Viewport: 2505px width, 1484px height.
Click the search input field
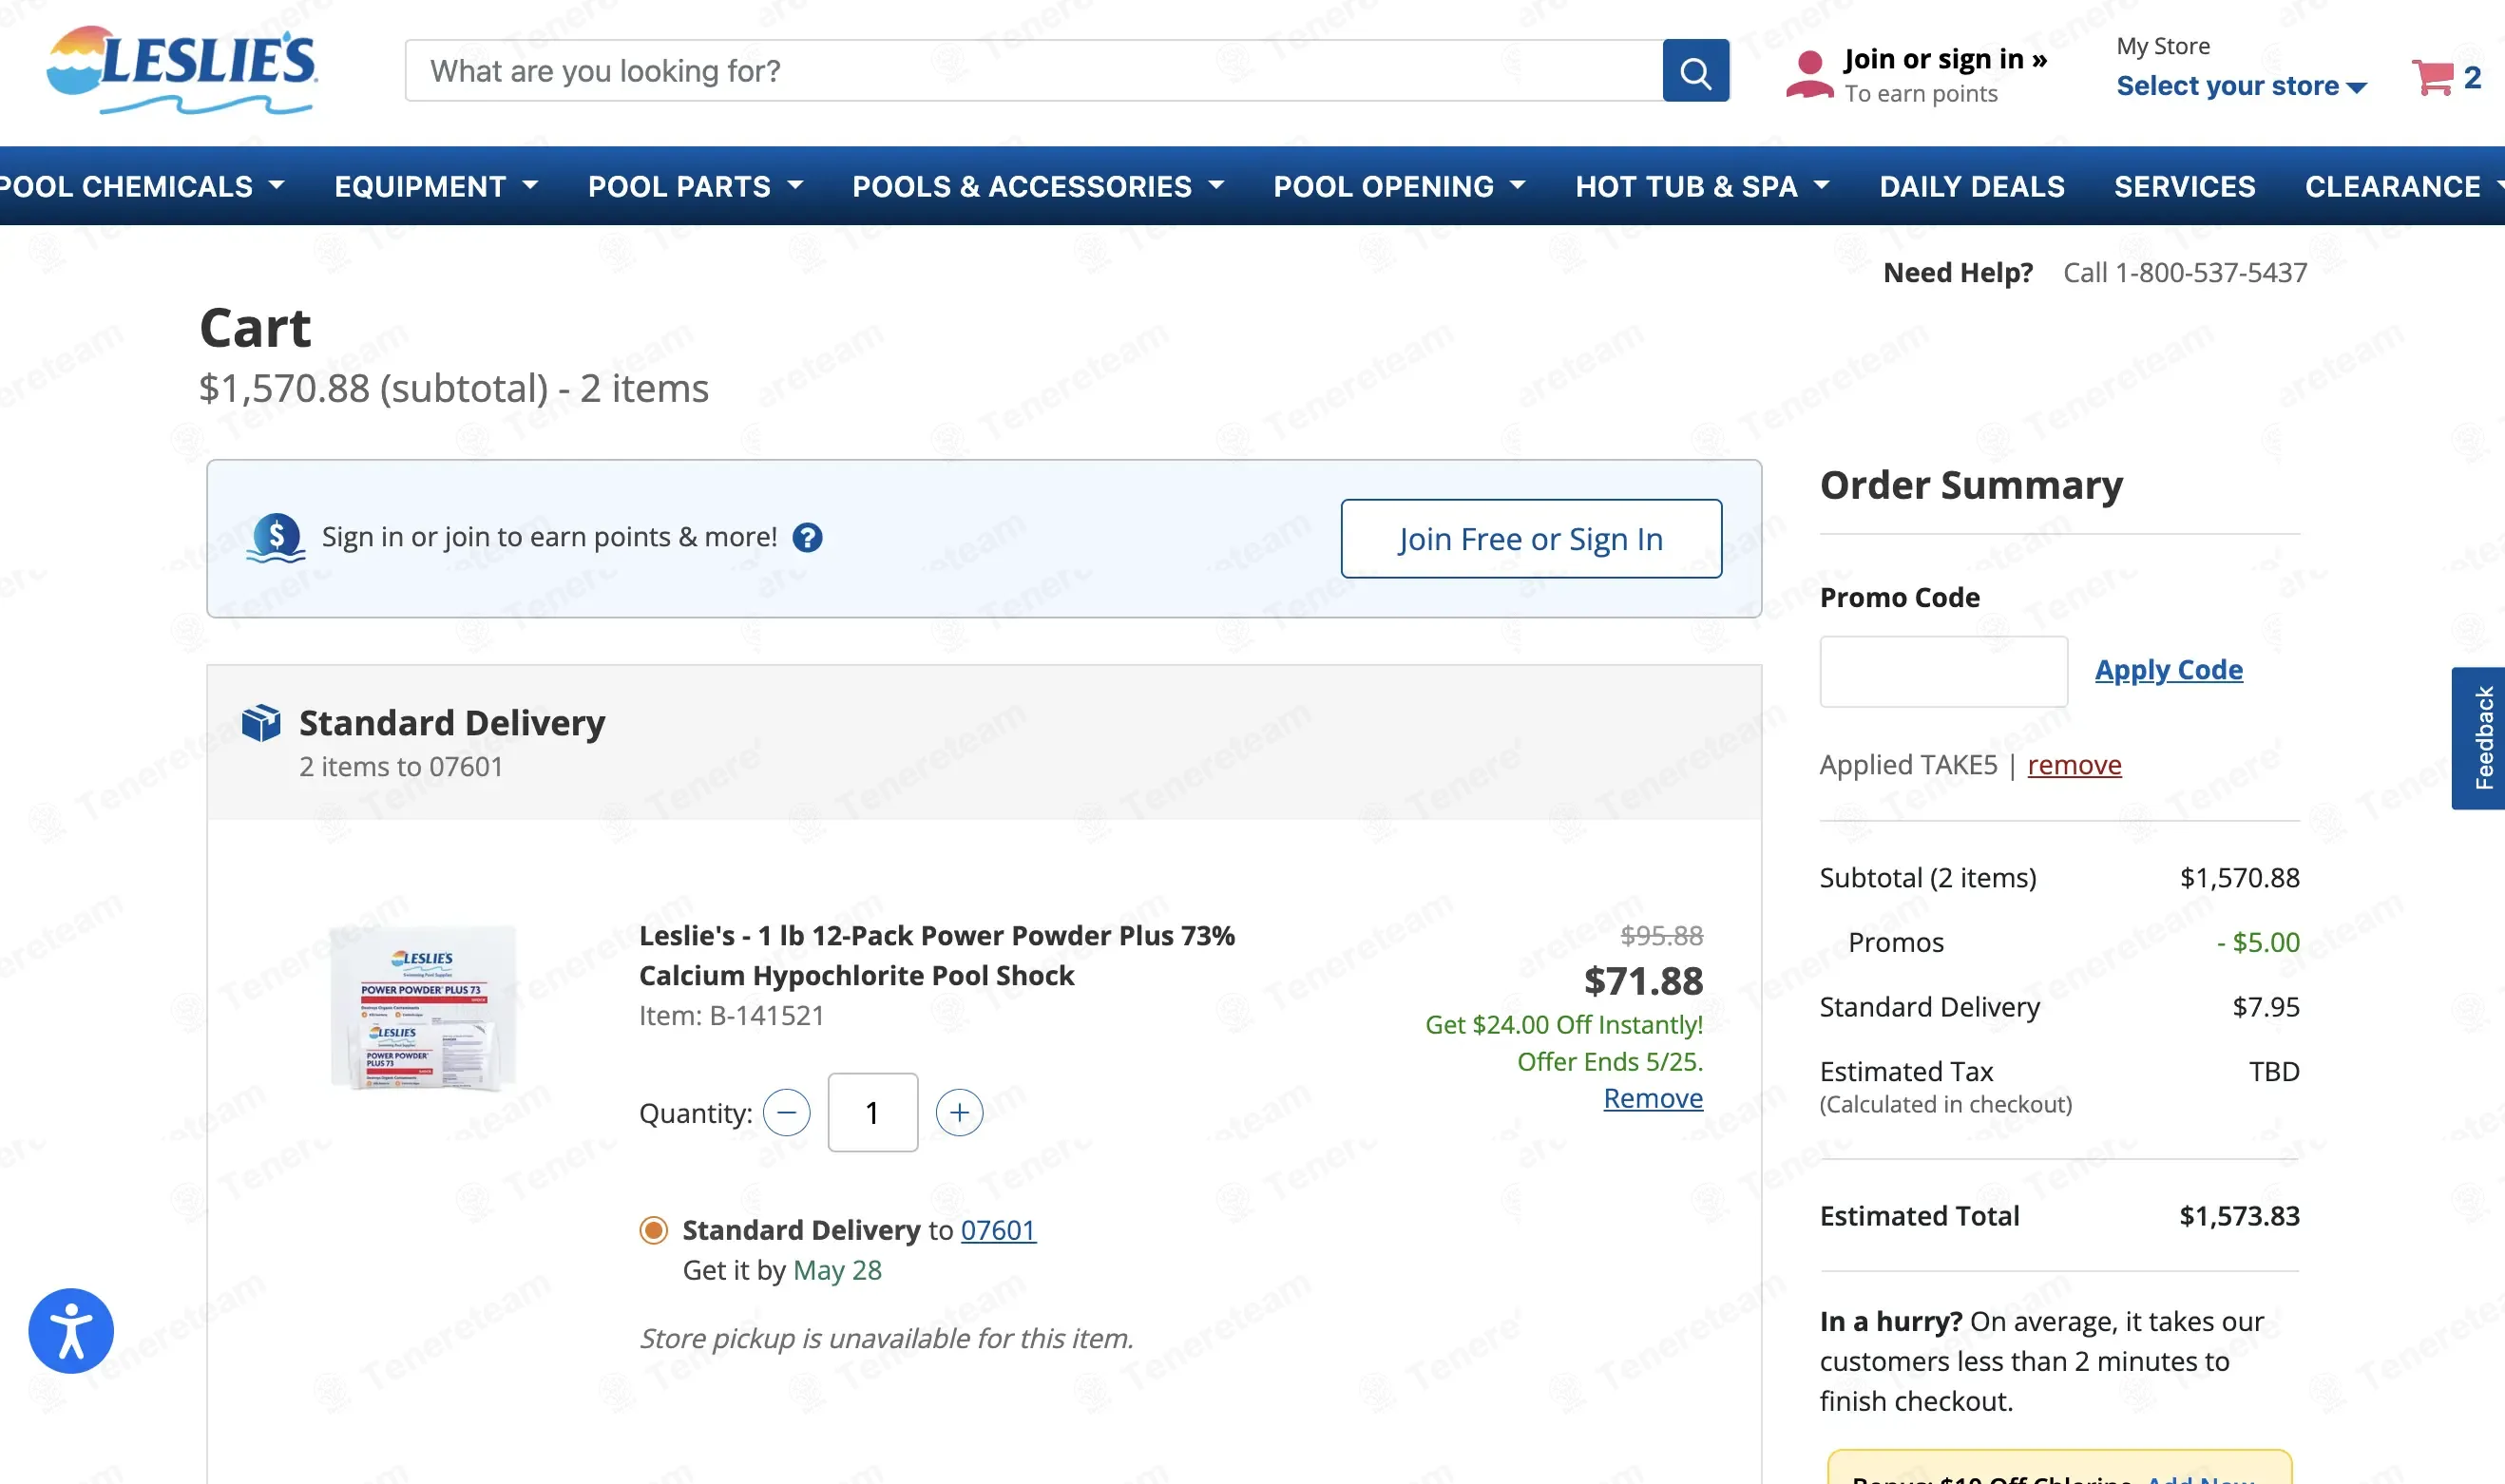(1034, 71)
